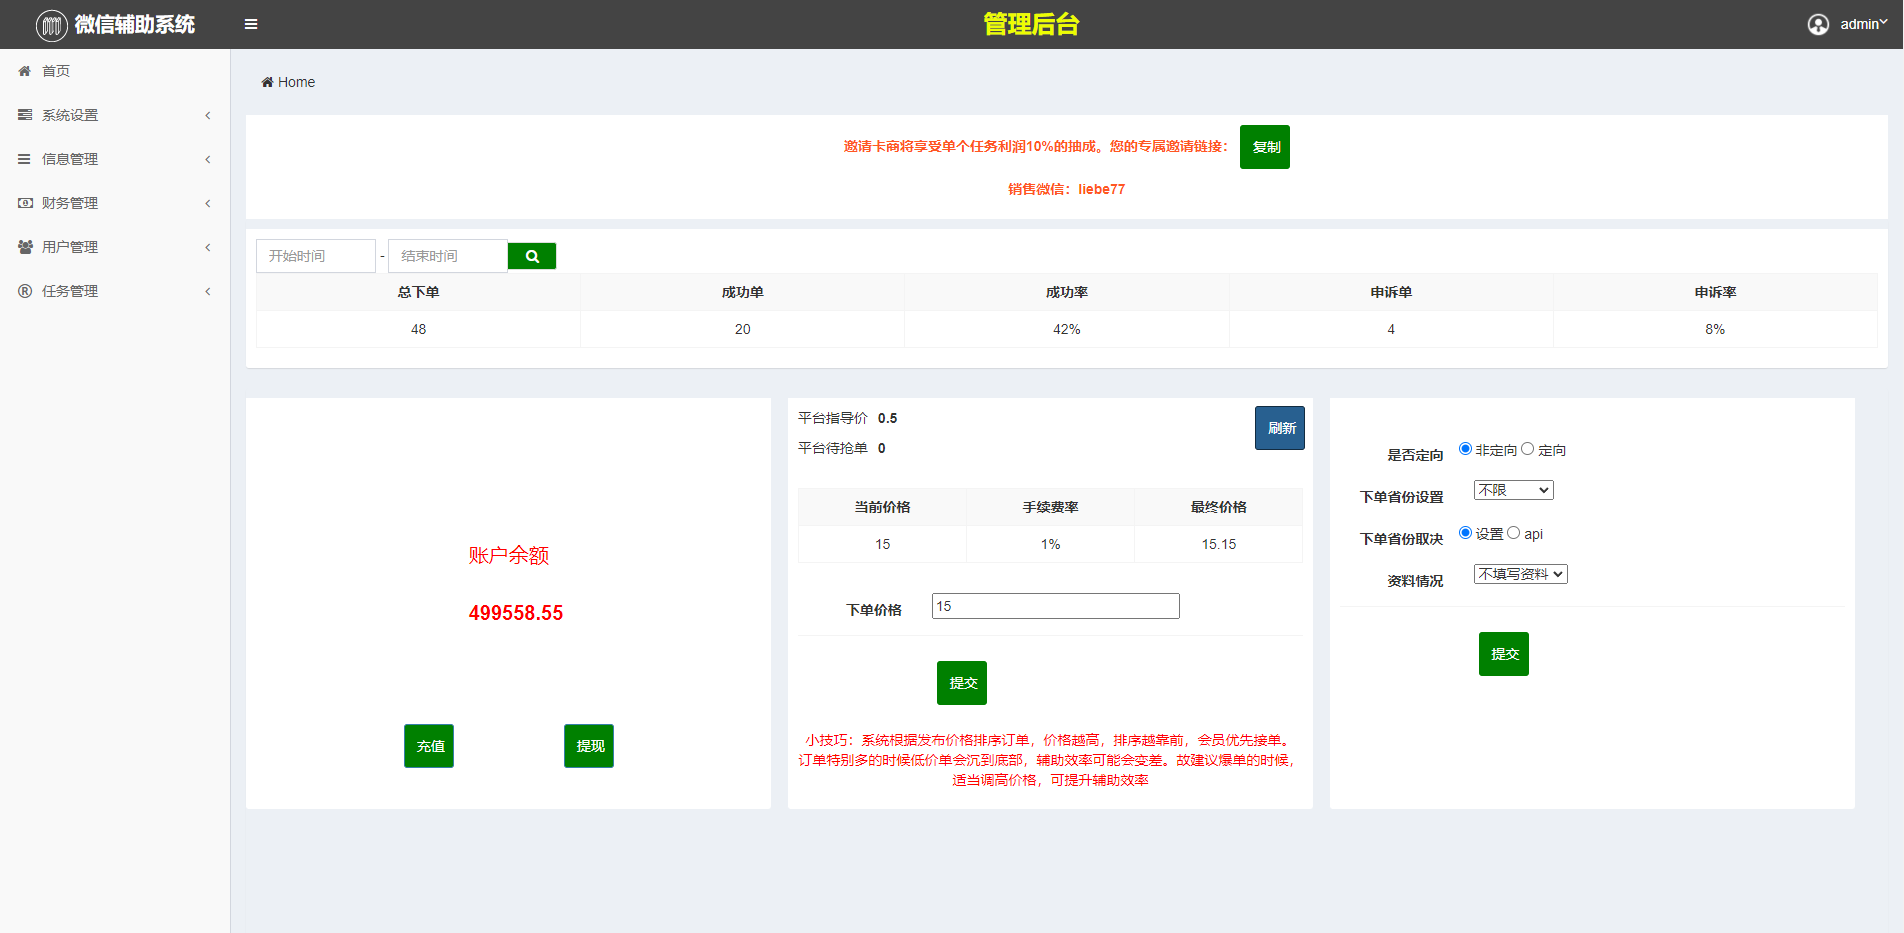Click the 复制 copy invite link button
The image size is (1904, 933).
tap(1264, 146)
